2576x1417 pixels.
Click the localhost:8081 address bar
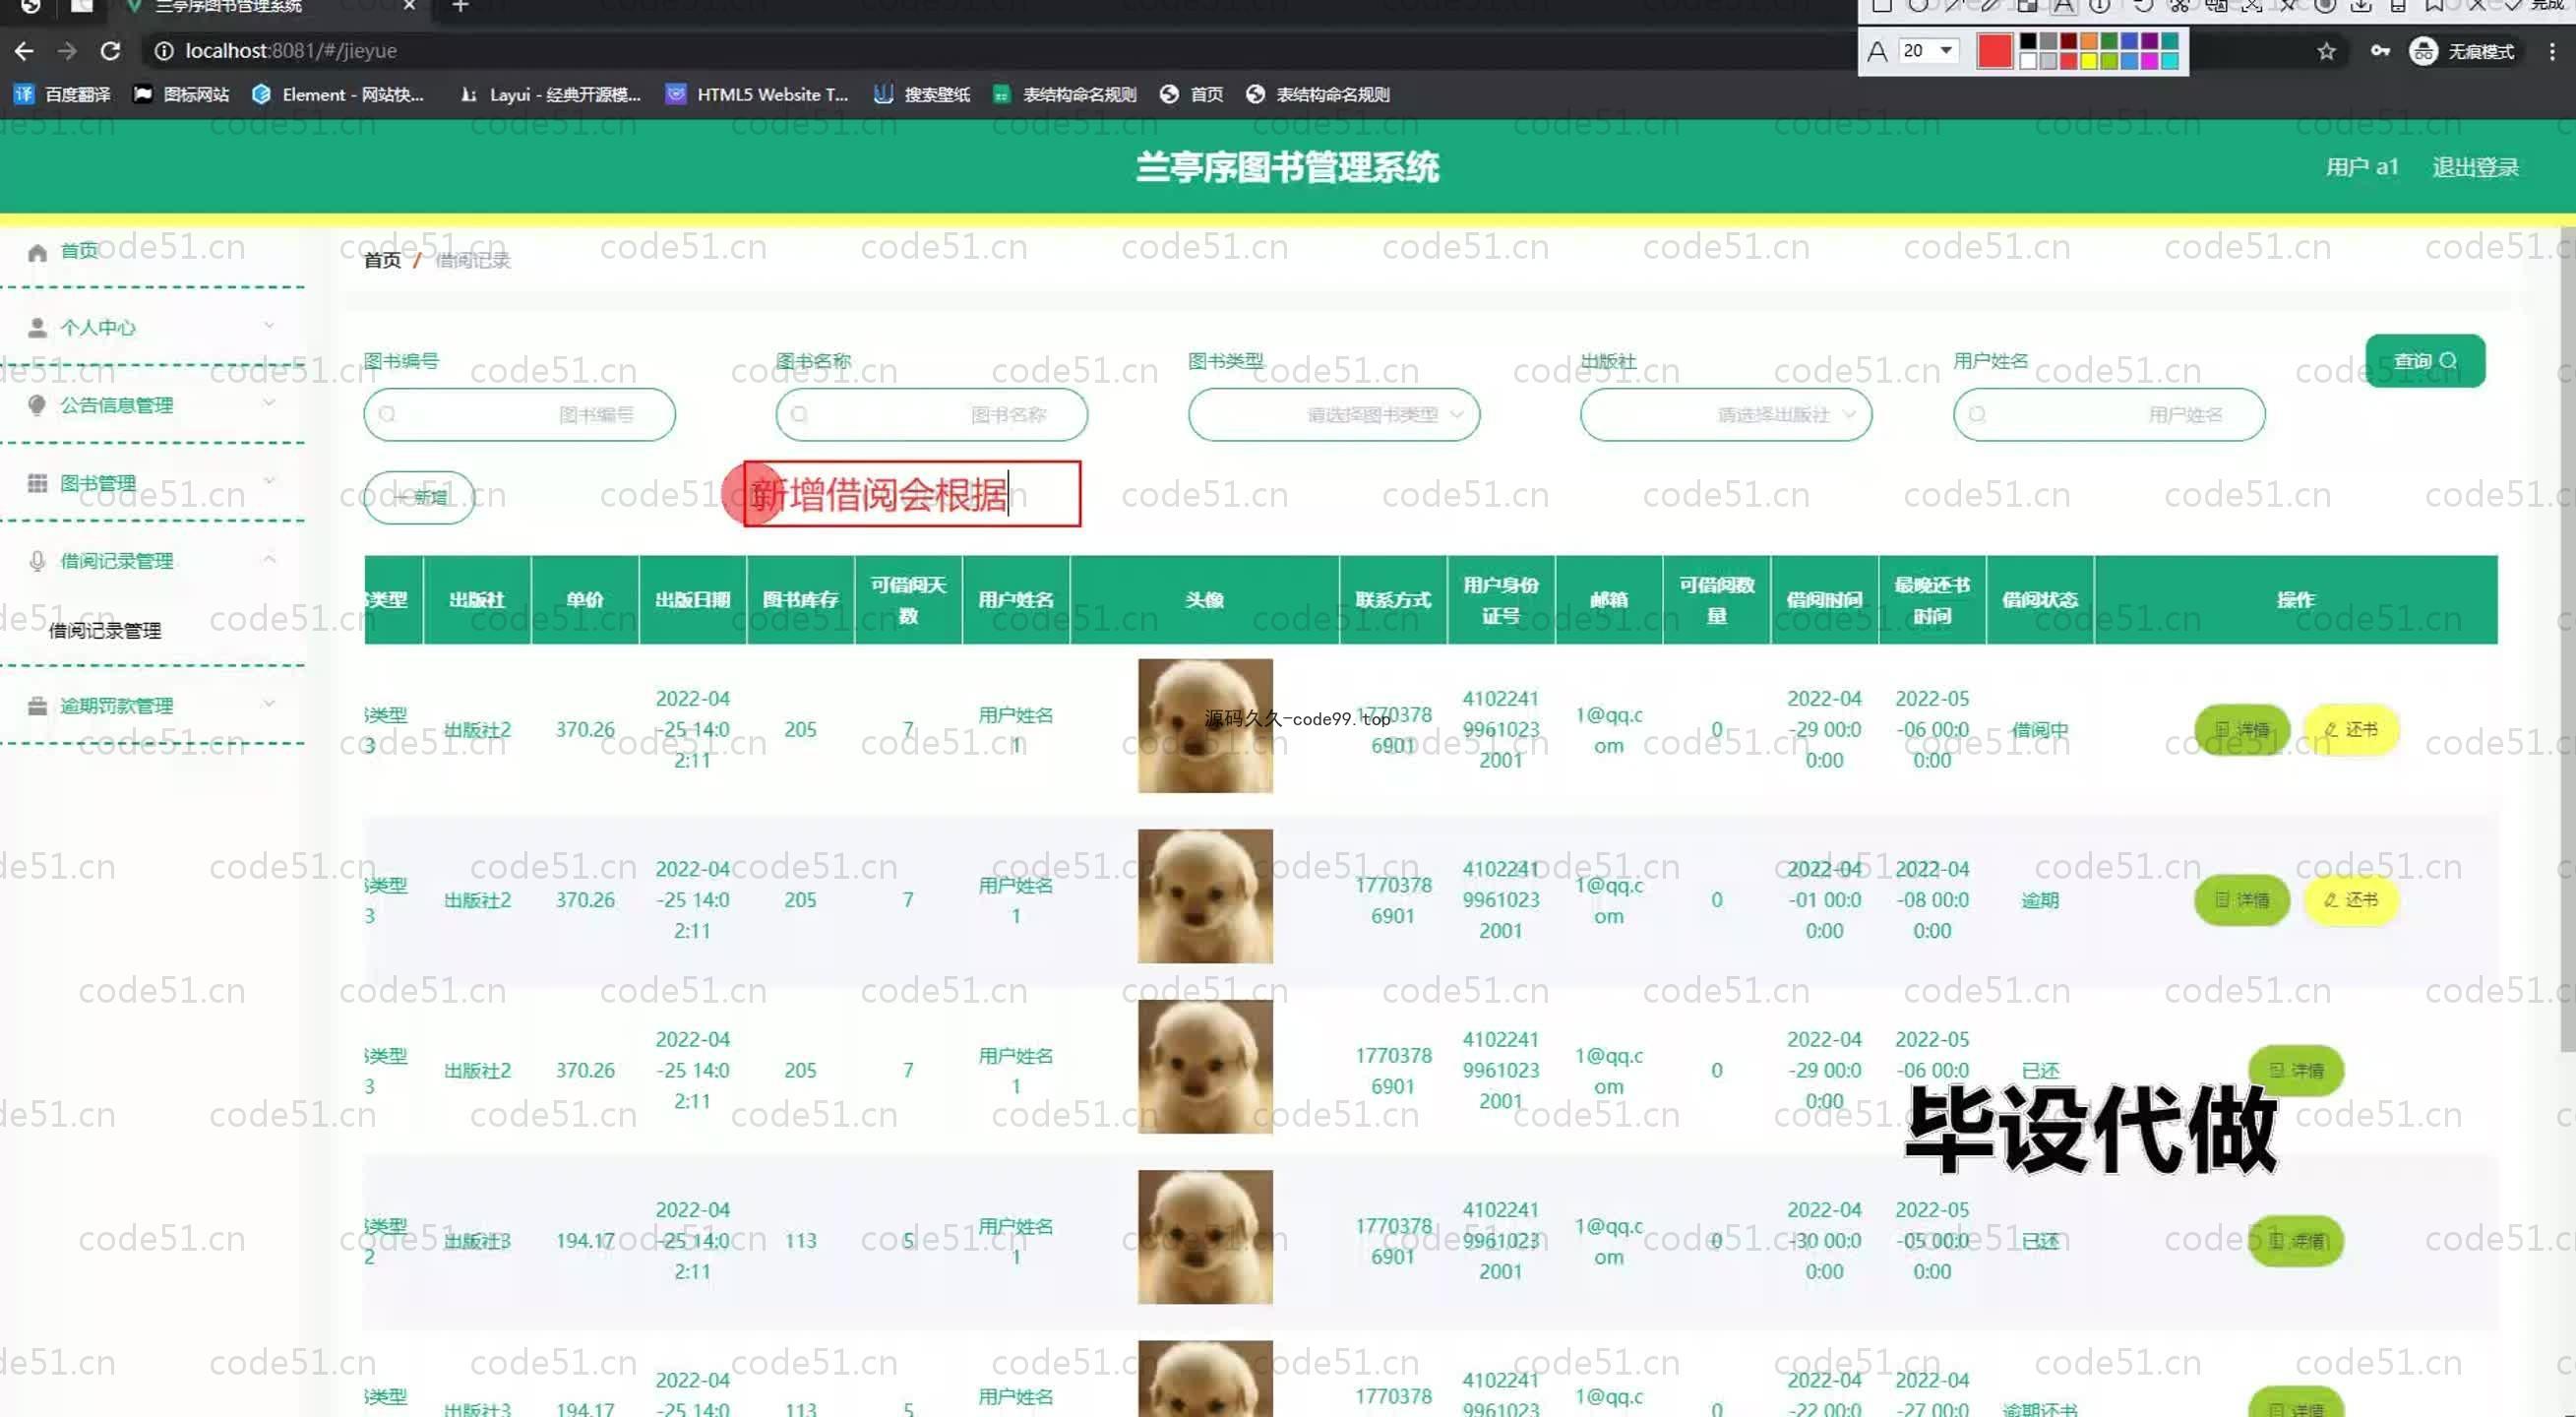pyautogui.click(x=1000, y=50)
